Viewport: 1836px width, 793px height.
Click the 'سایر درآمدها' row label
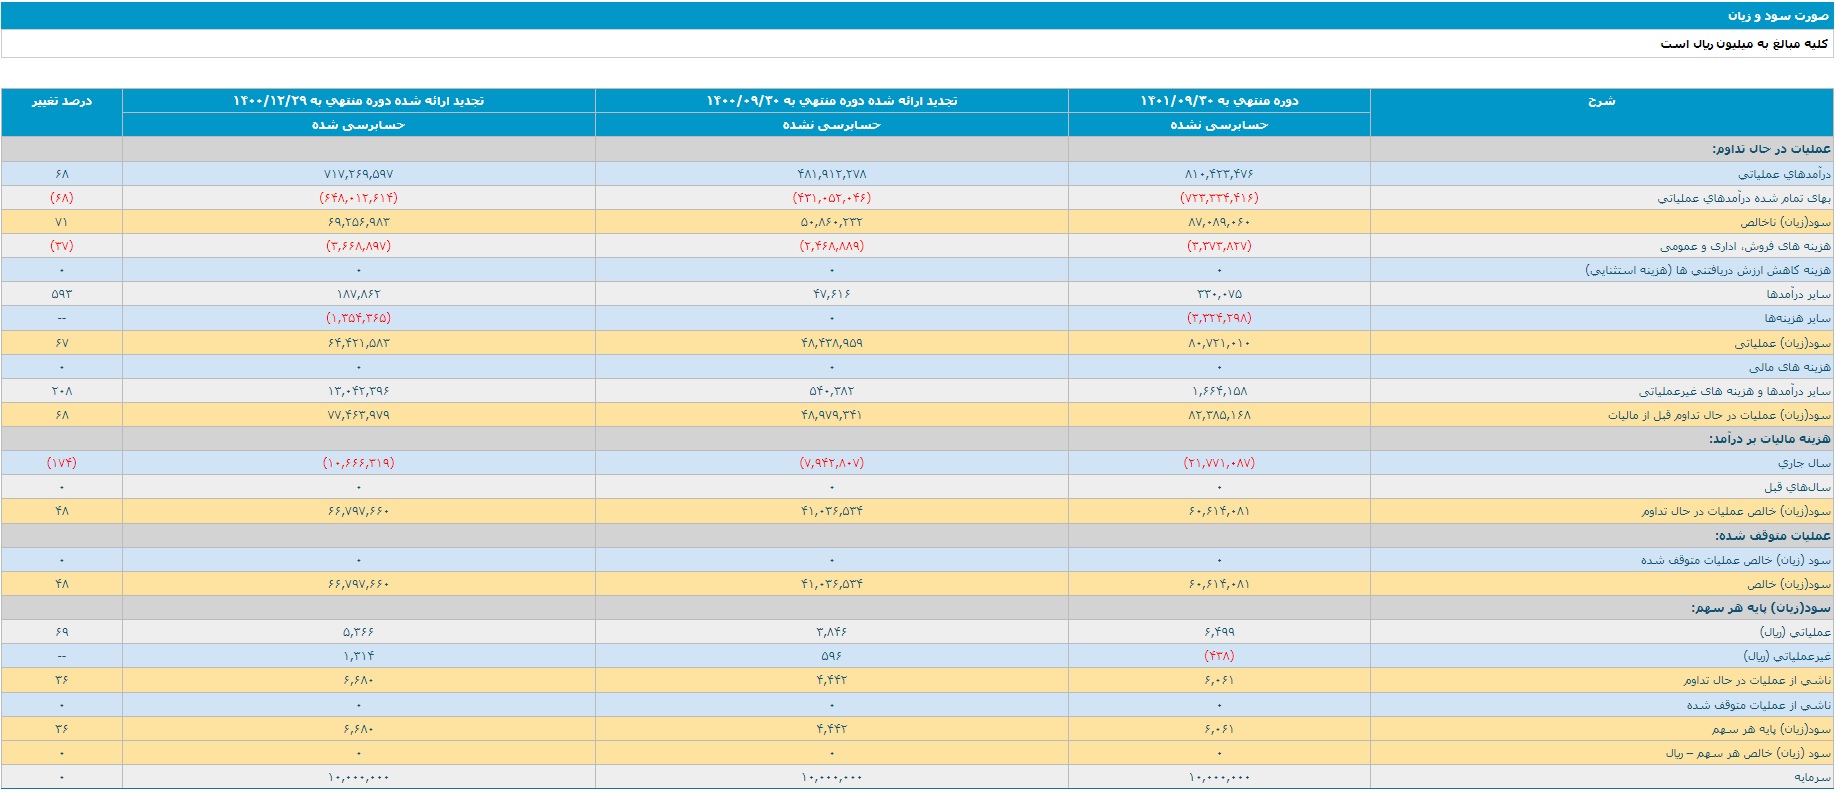pyautogui.click(x=1798, y=294)
